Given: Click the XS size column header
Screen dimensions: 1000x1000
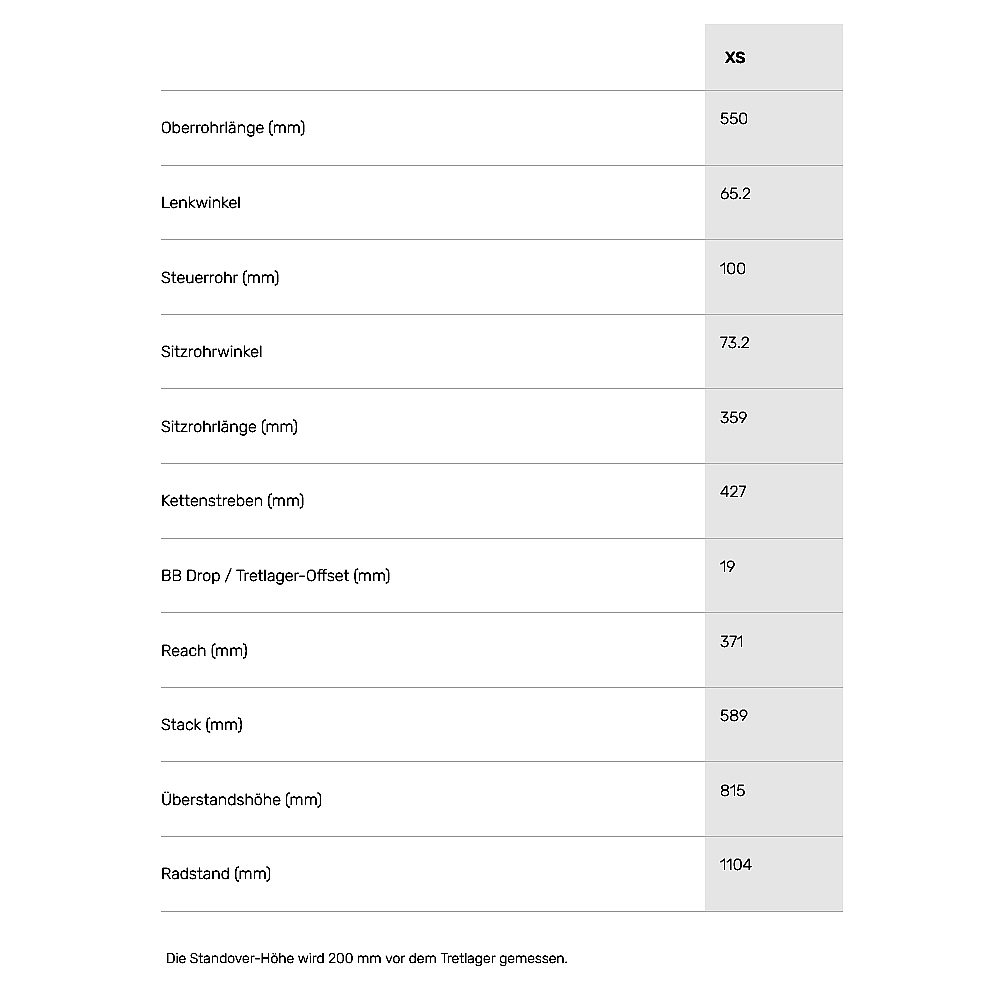Looking at the screenshot, I should [x=735, y=58].
